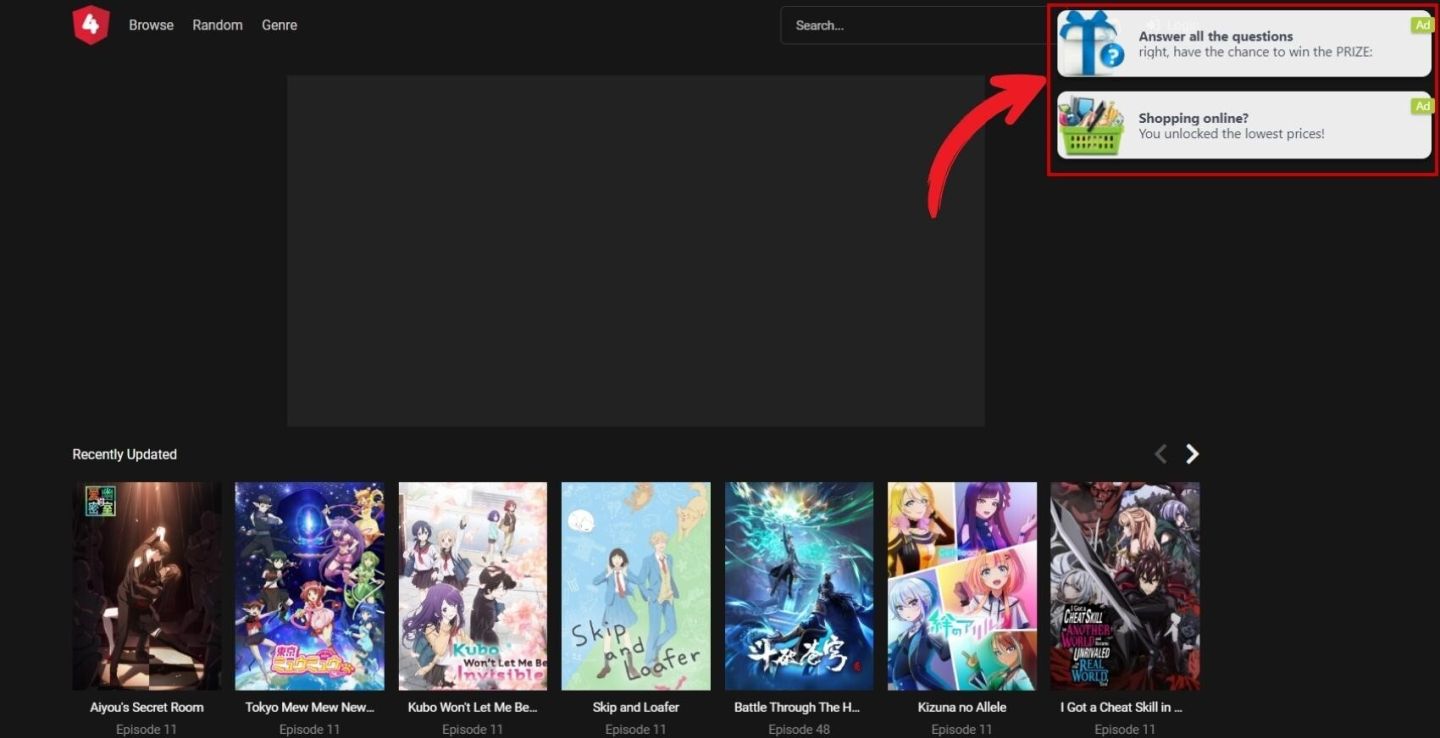
Task: Open I Got a Cheat Skill poster
Action: (1124, 586)
